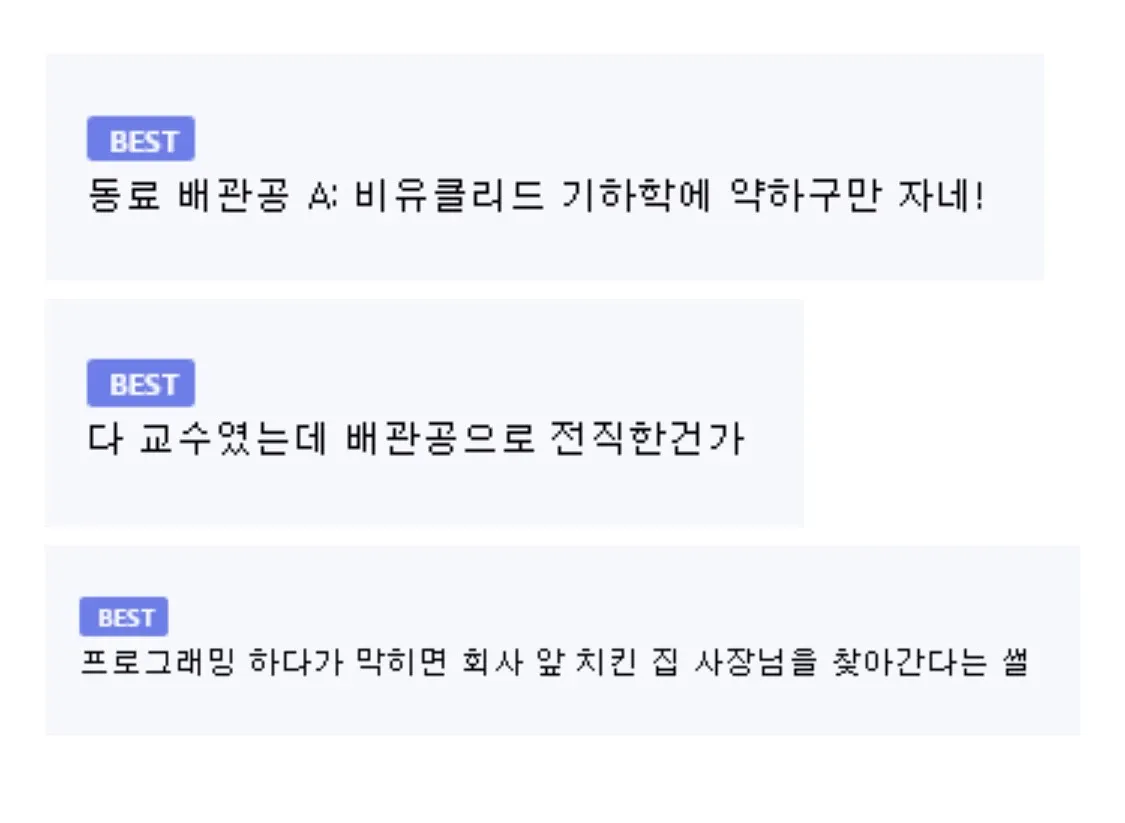Click 썰 at the end of third comment
The width and height of the screenshot is (1125, 823).
click(x=1016, y=662)
